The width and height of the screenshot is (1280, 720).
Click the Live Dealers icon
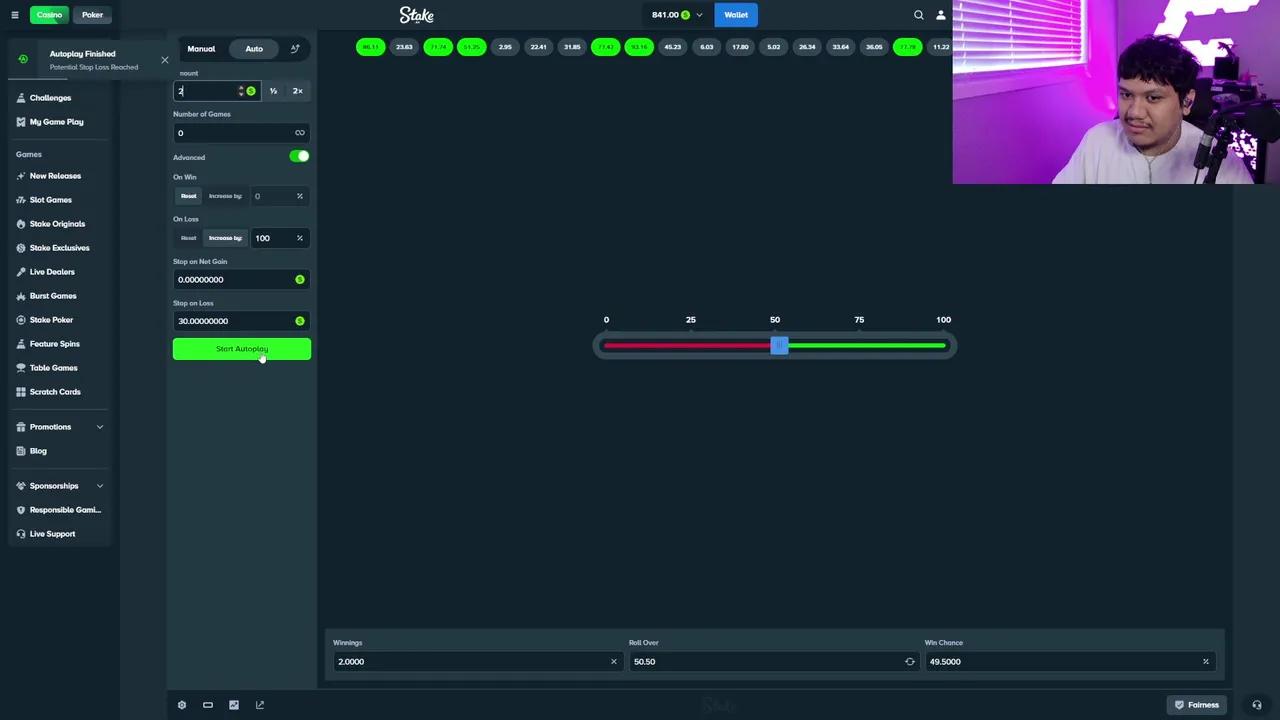coord(21,272)
